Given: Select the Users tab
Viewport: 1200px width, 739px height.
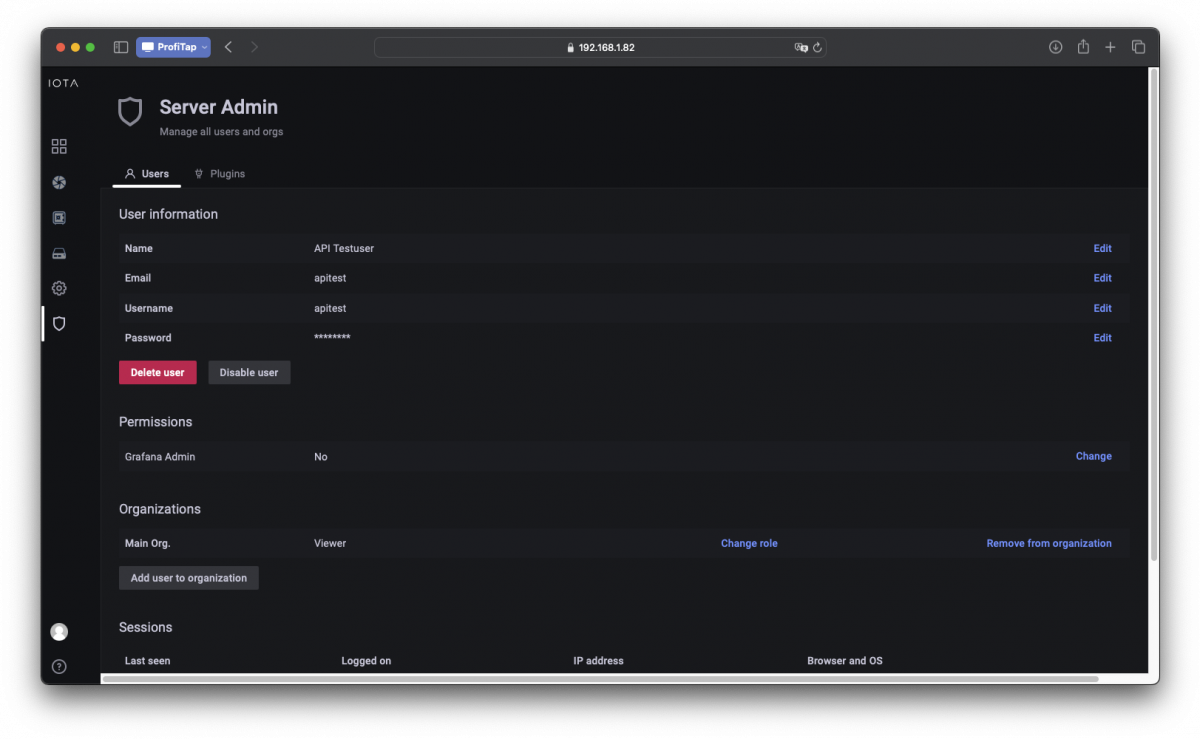Looking at the screenshot, I should 147,174.
